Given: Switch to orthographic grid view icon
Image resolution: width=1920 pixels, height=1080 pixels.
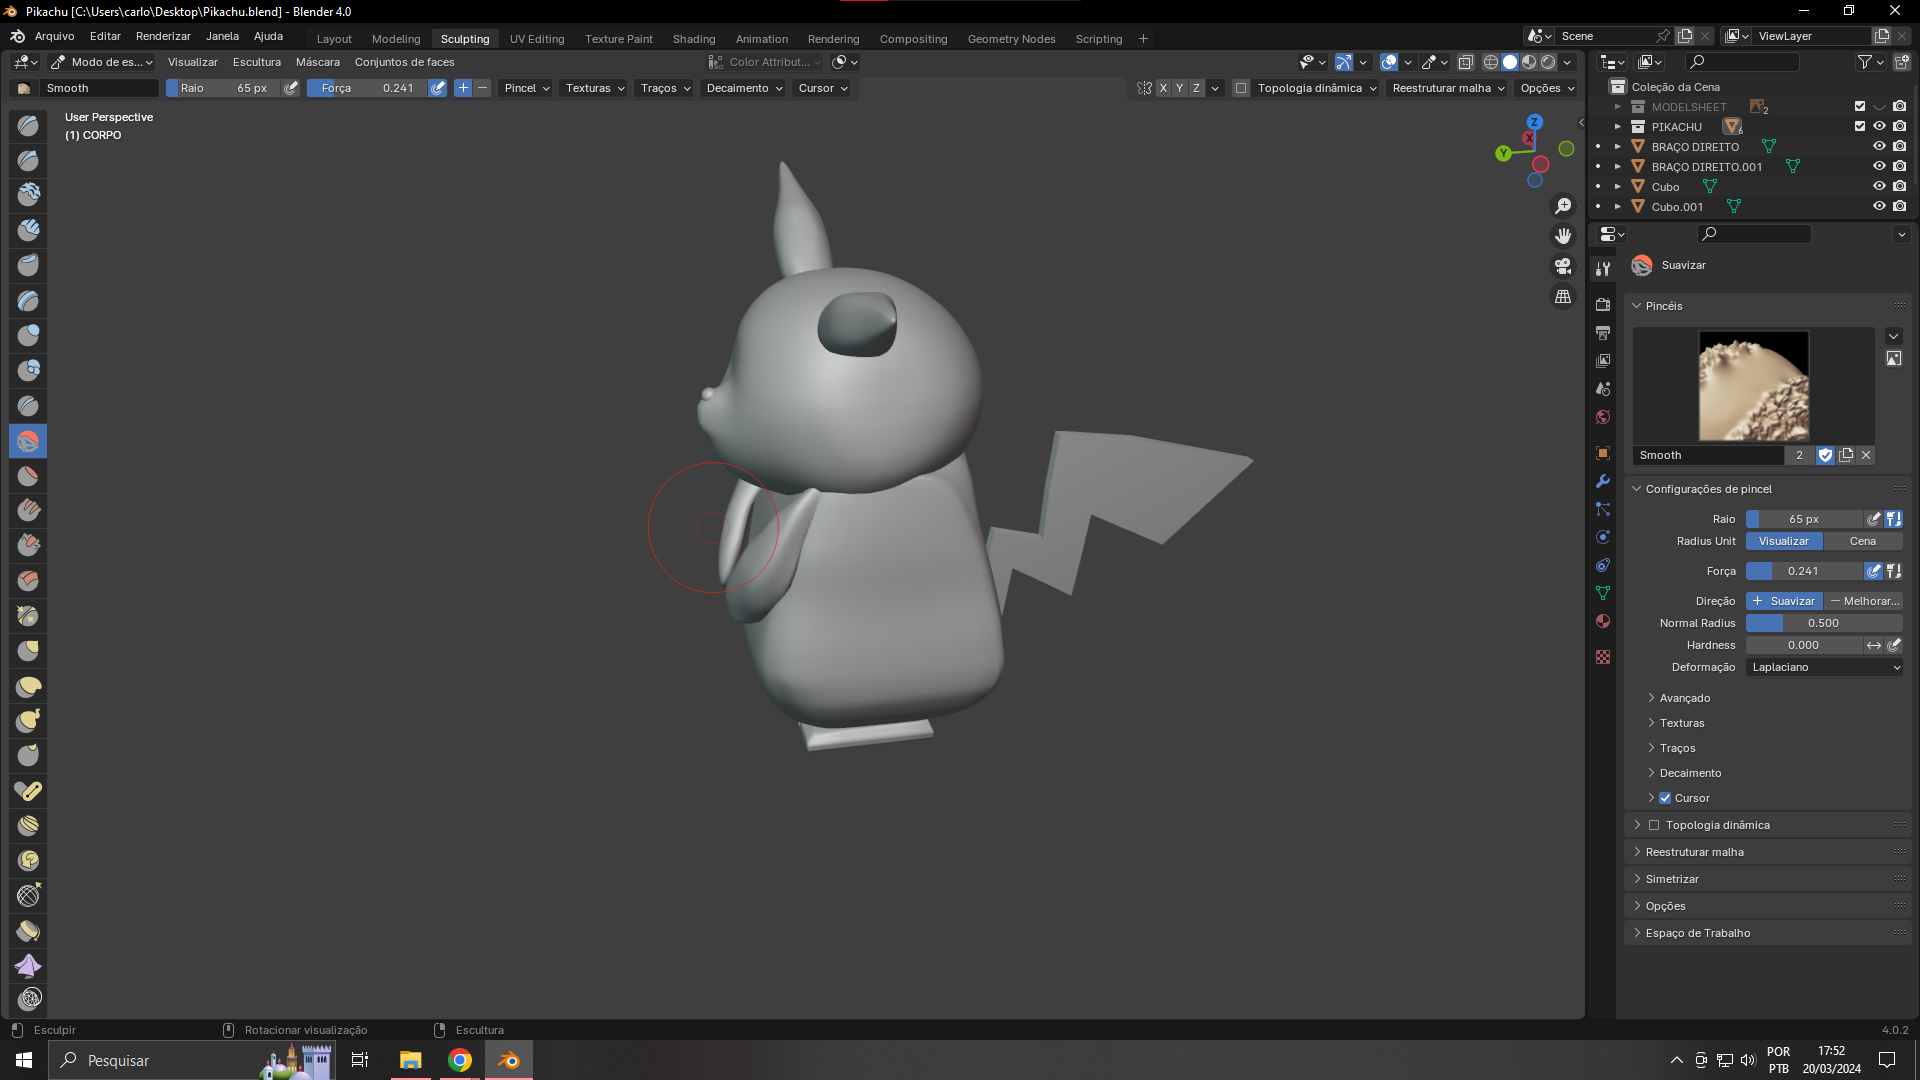Looking at the screenshot, I should click(1562, 297).
